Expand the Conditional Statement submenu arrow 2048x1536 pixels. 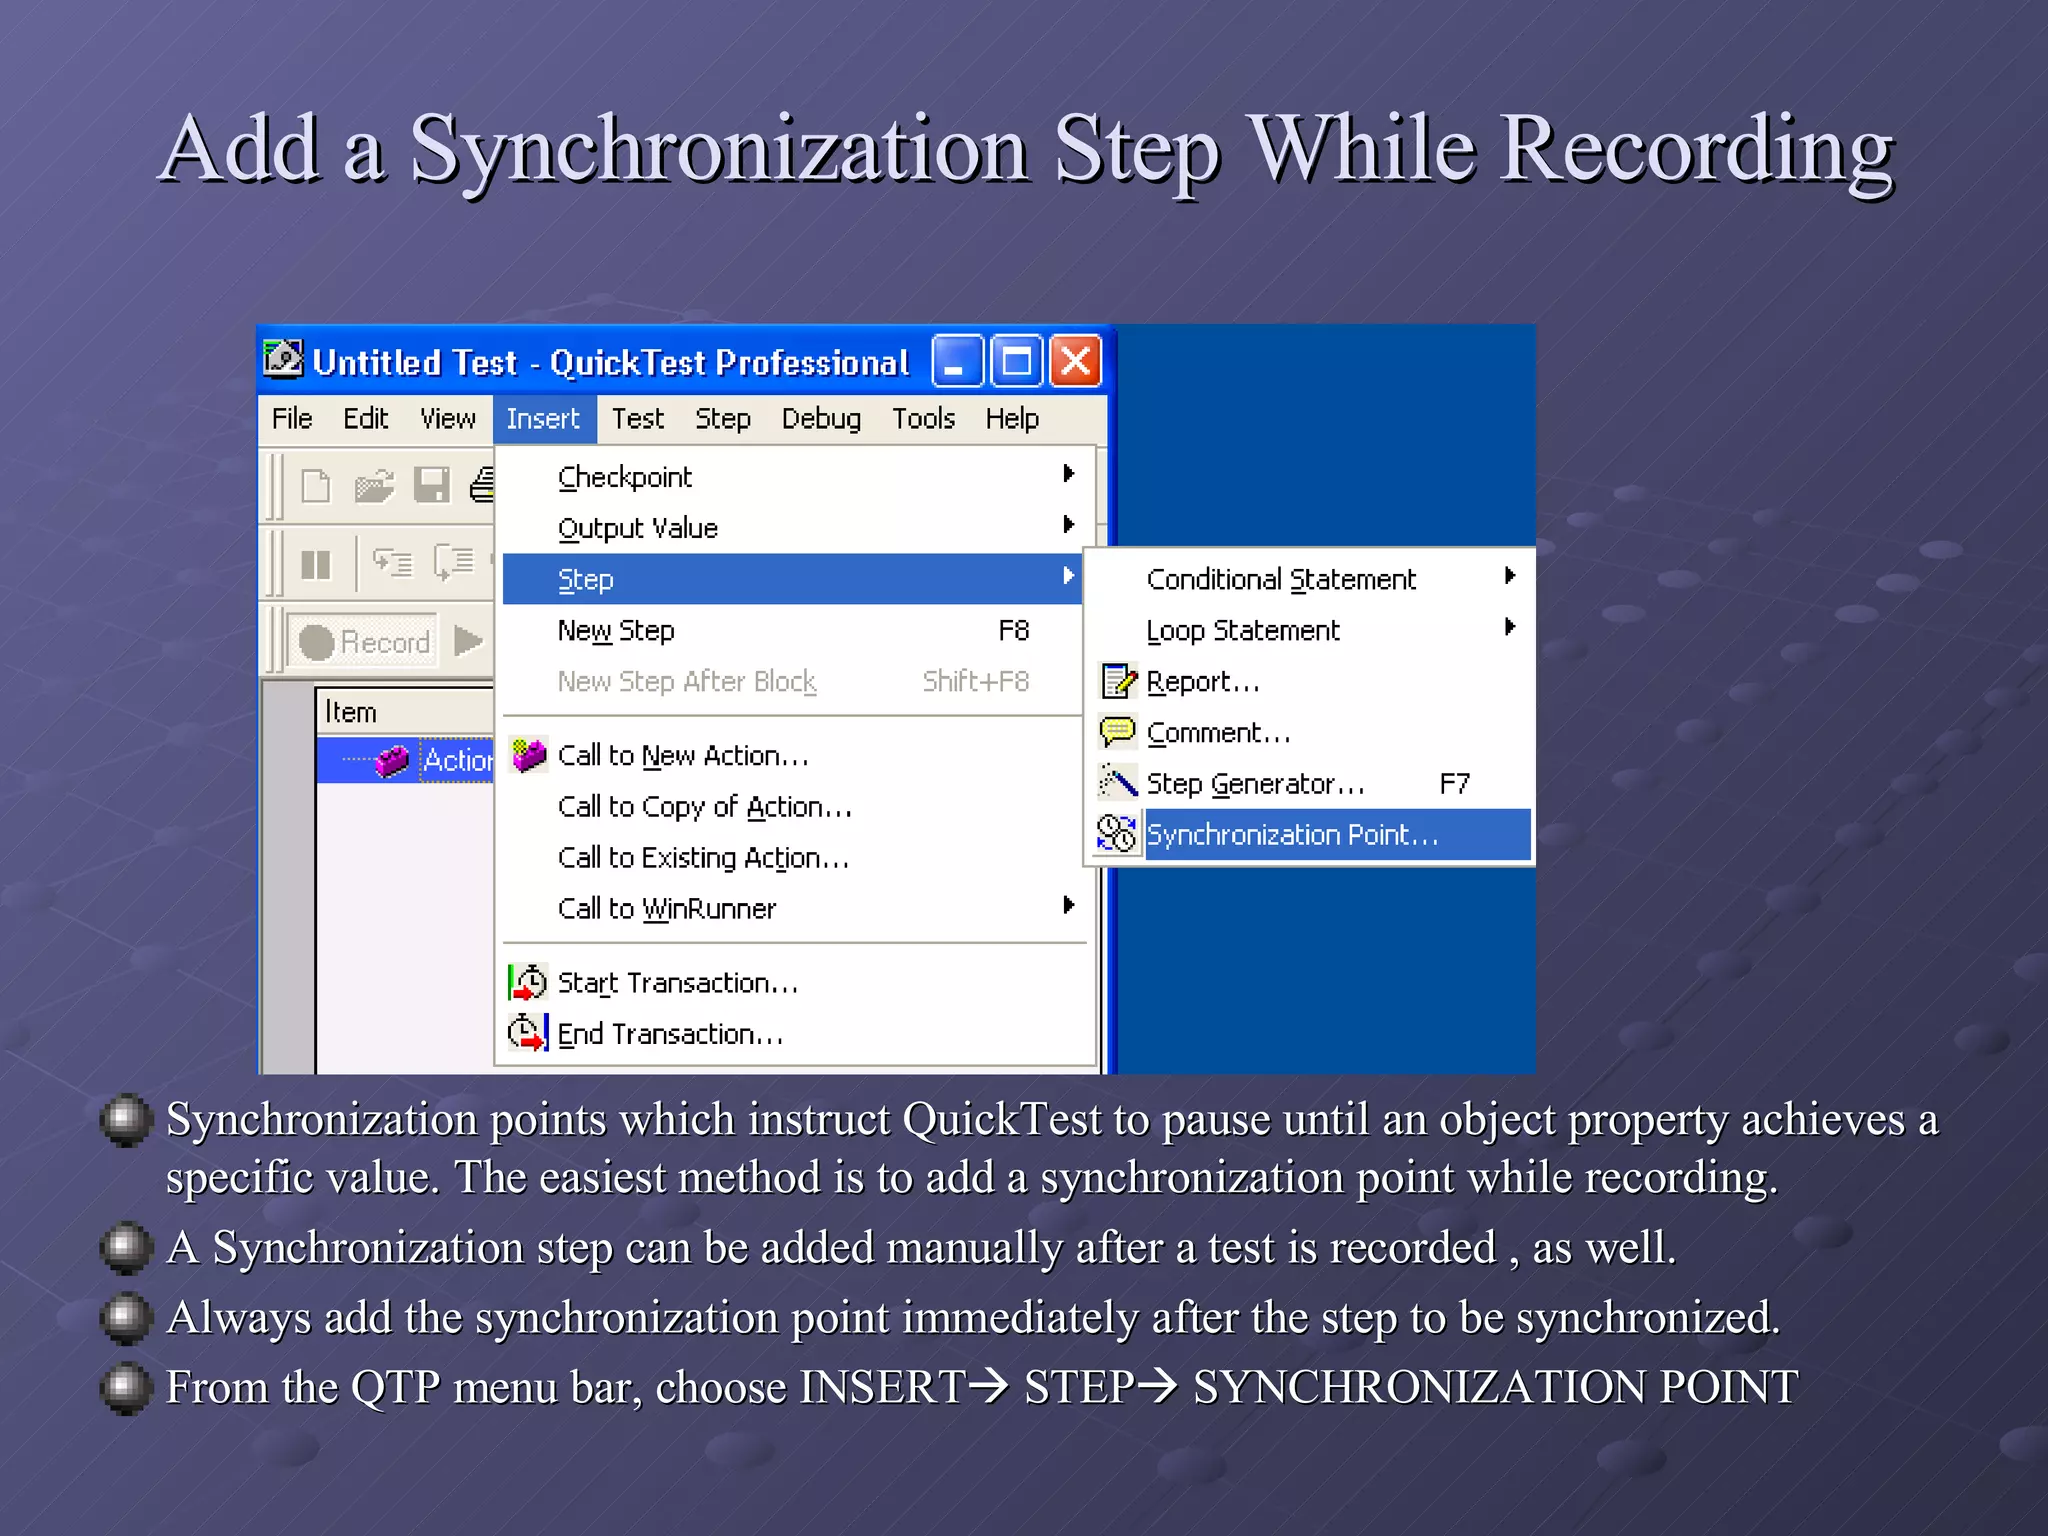(1509, 575)
